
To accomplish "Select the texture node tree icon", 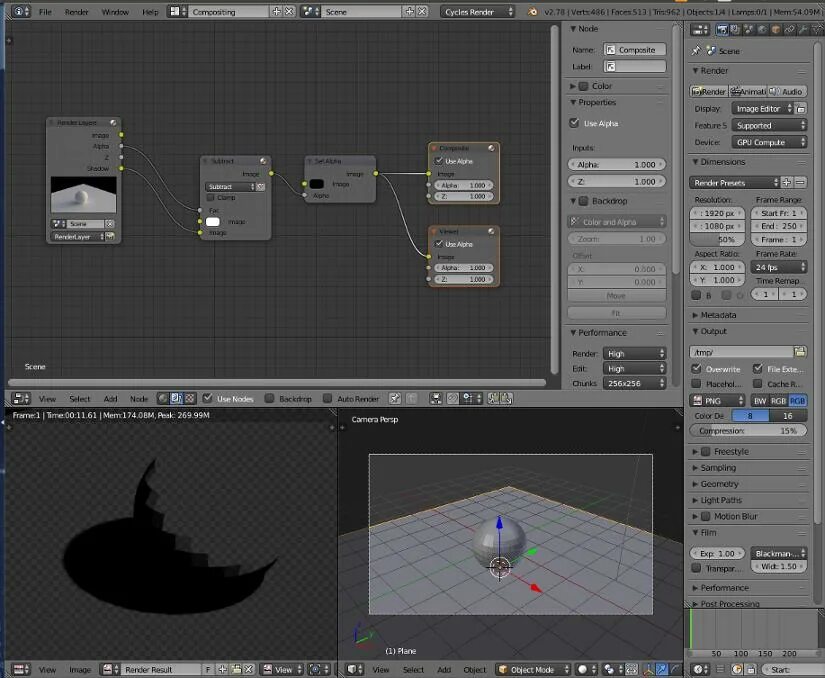I will tap(190, 399).
